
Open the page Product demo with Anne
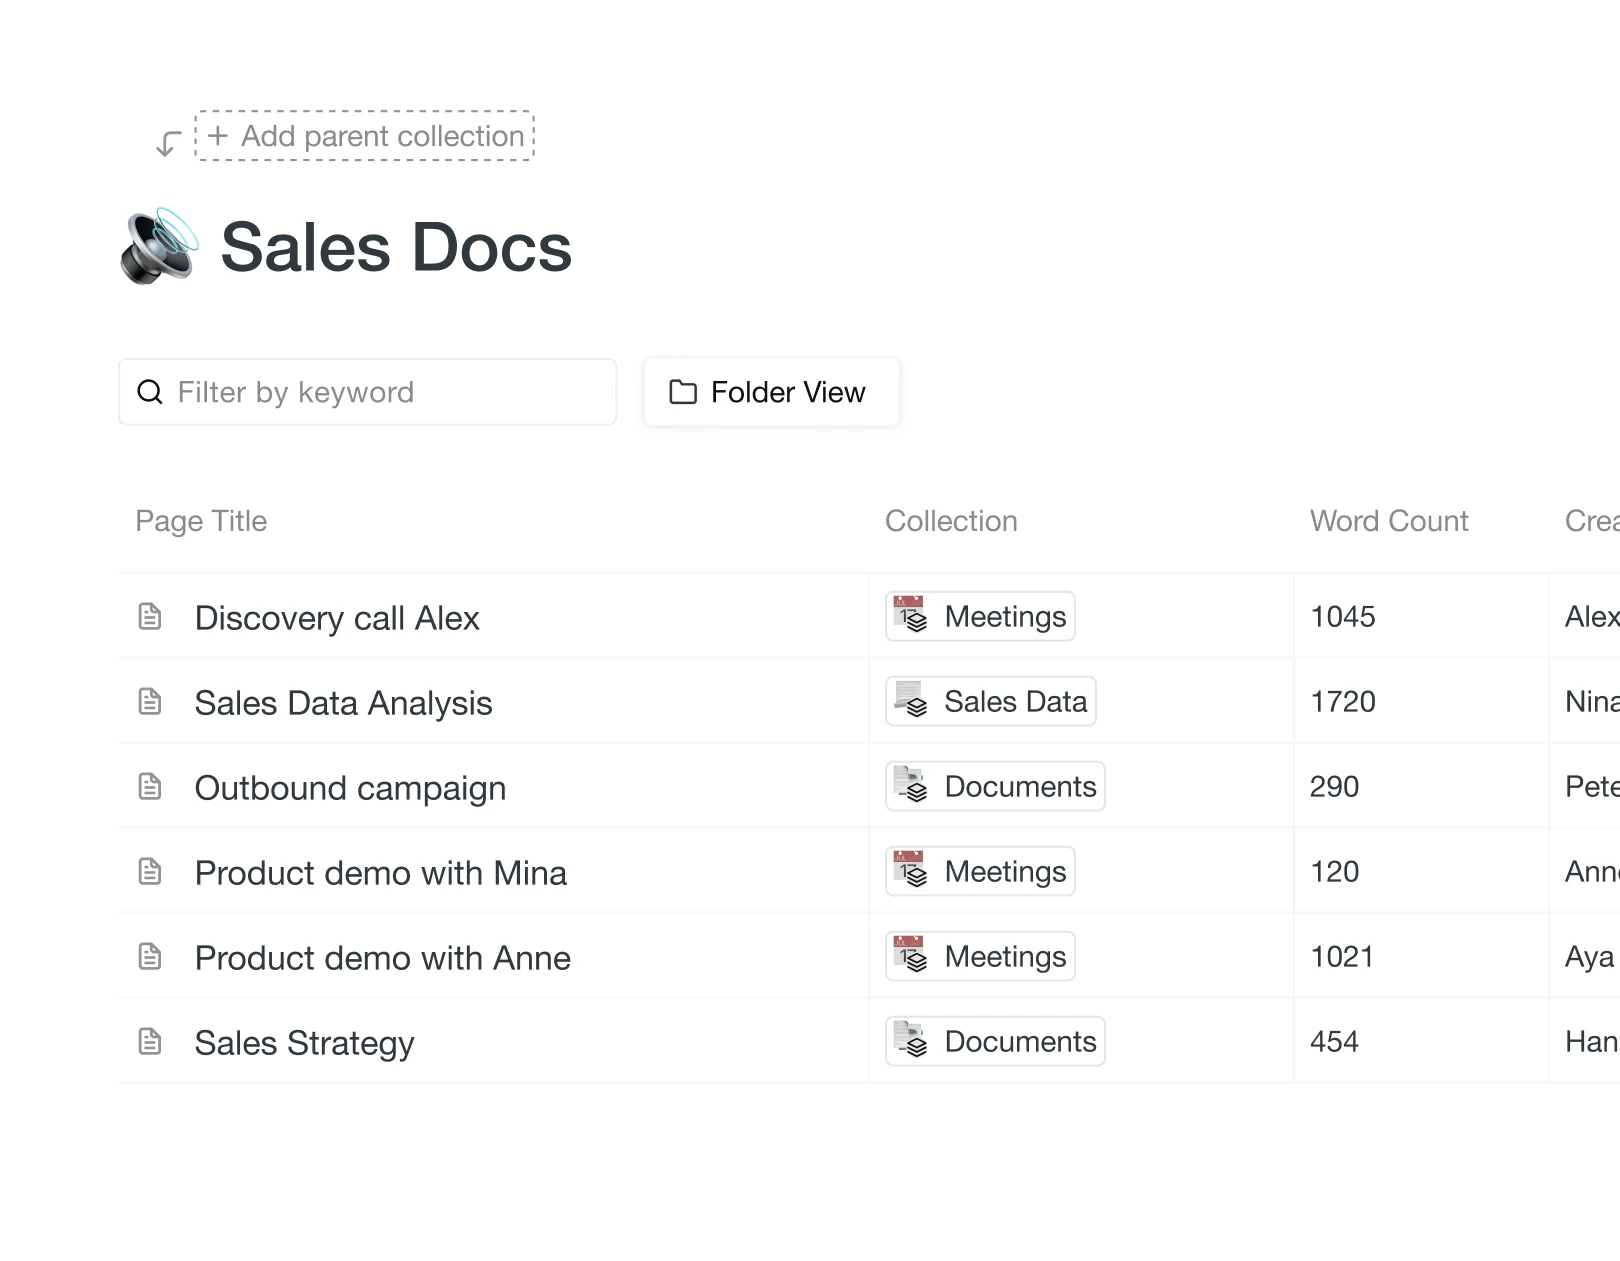(382, 957)
